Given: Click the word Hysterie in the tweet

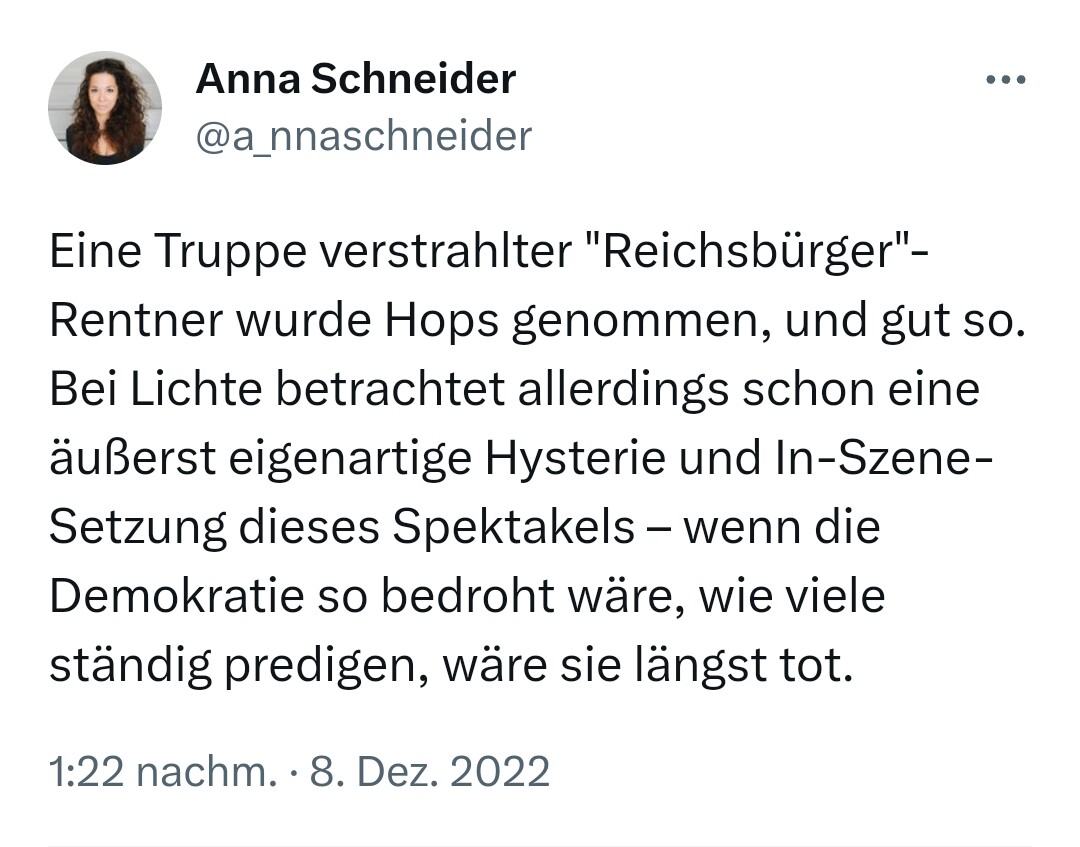Looking at the screenshot, I should pyautogui.click(x=575, y=459).
